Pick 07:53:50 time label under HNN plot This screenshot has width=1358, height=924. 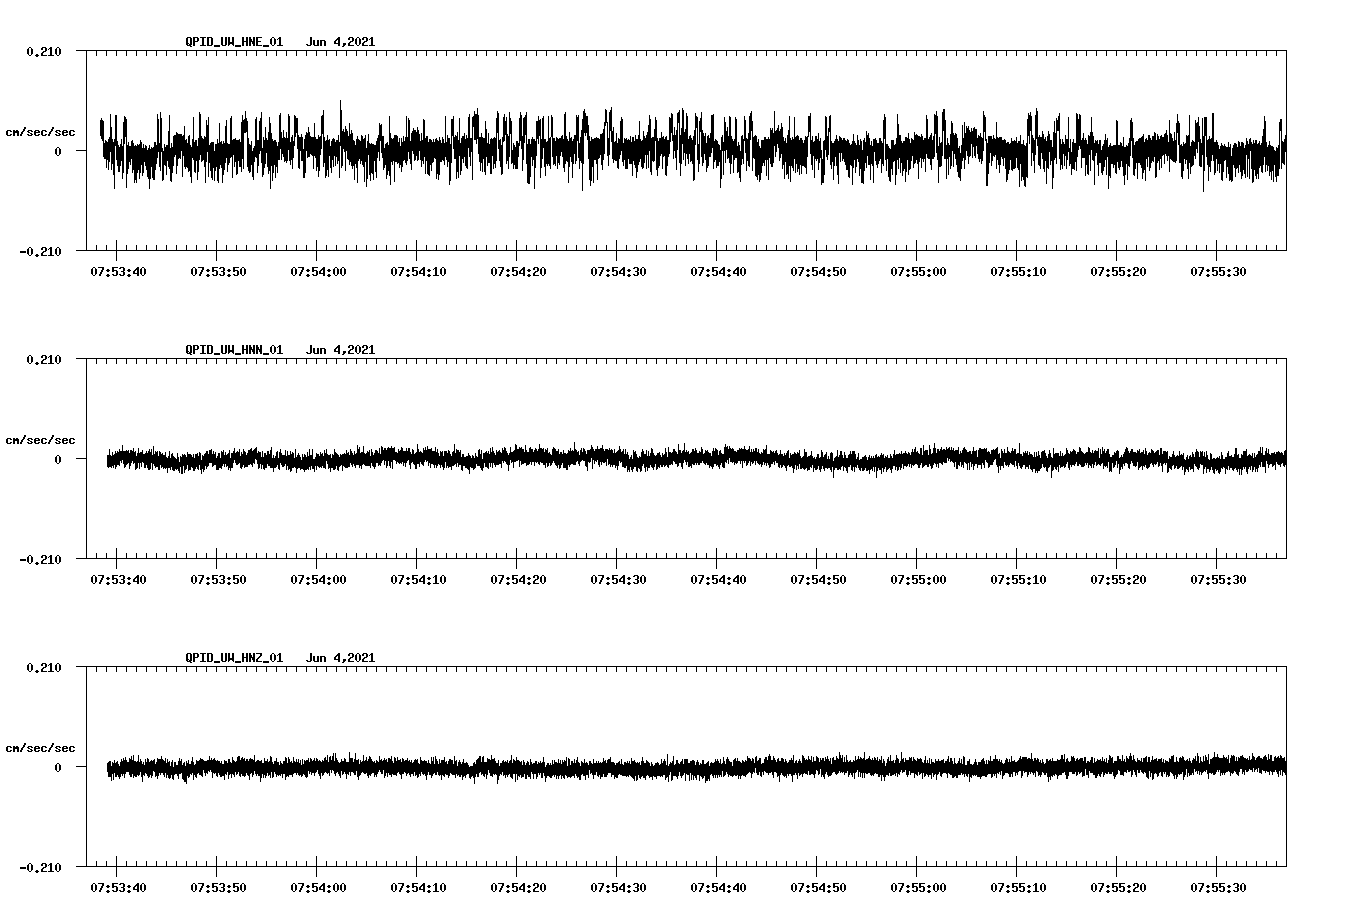(218, 580)
